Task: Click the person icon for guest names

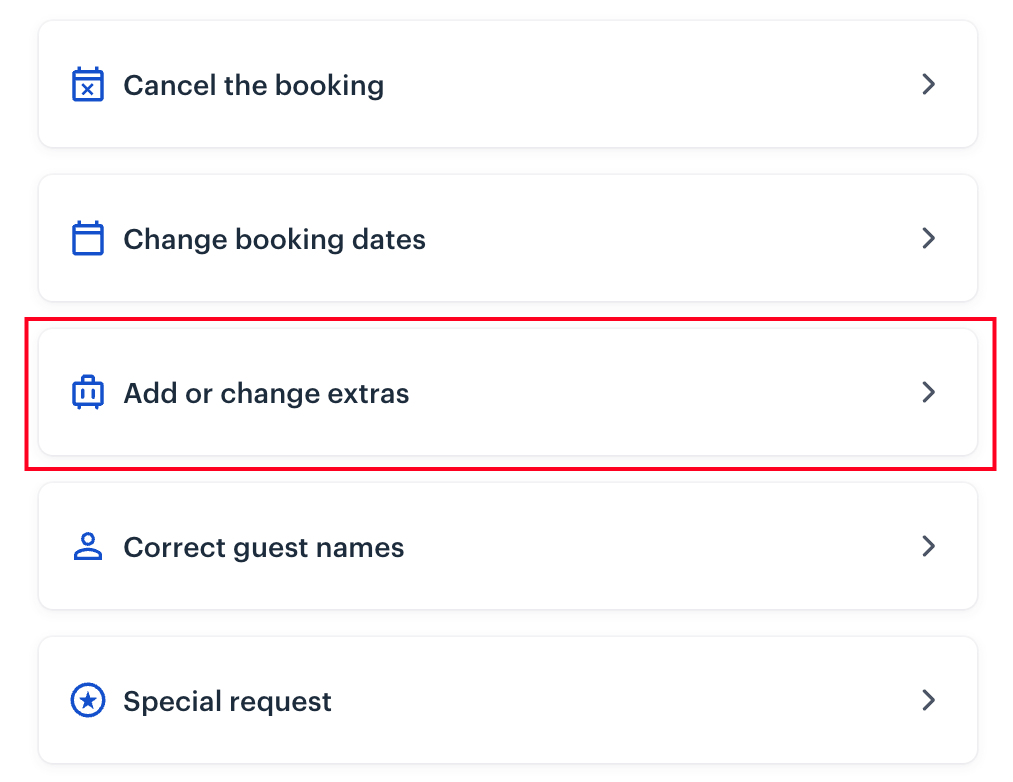Action: point(88,547)
